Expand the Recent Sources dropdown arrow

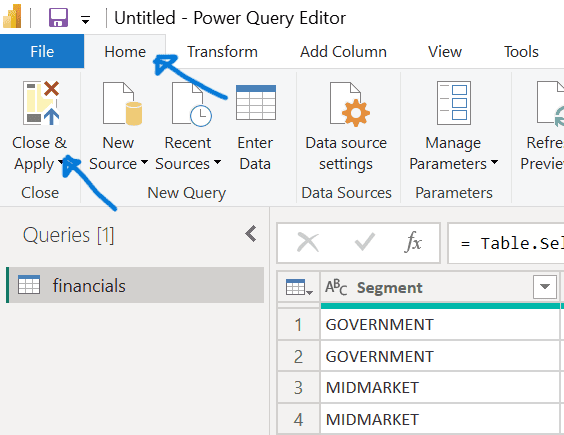[x=217, y=162]
